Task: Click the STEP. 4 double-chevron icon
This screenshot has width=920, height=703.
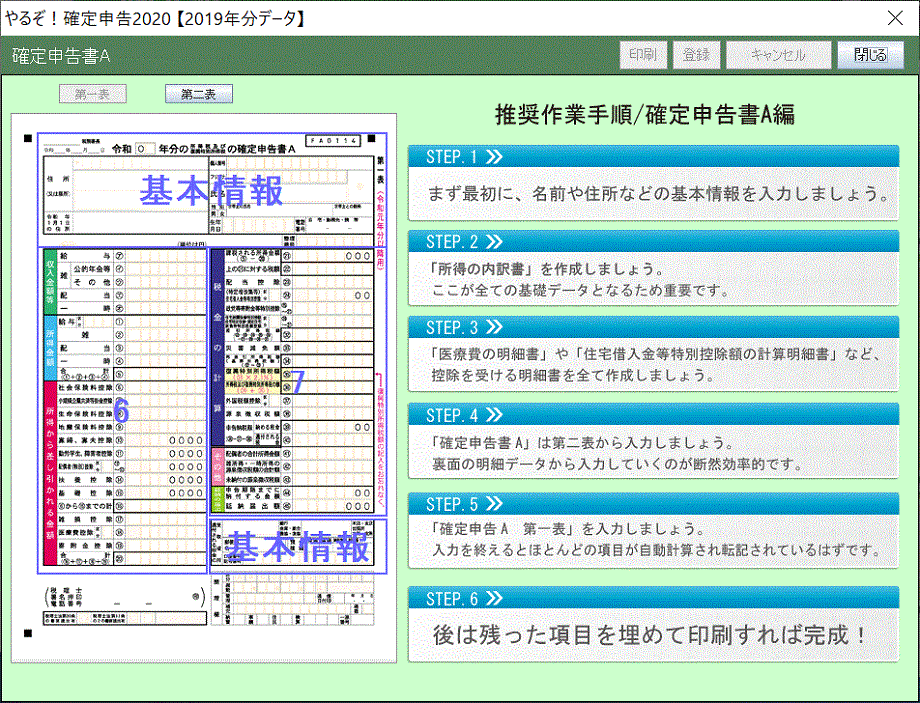Action: pyautogui.click(x=494, y=415)
